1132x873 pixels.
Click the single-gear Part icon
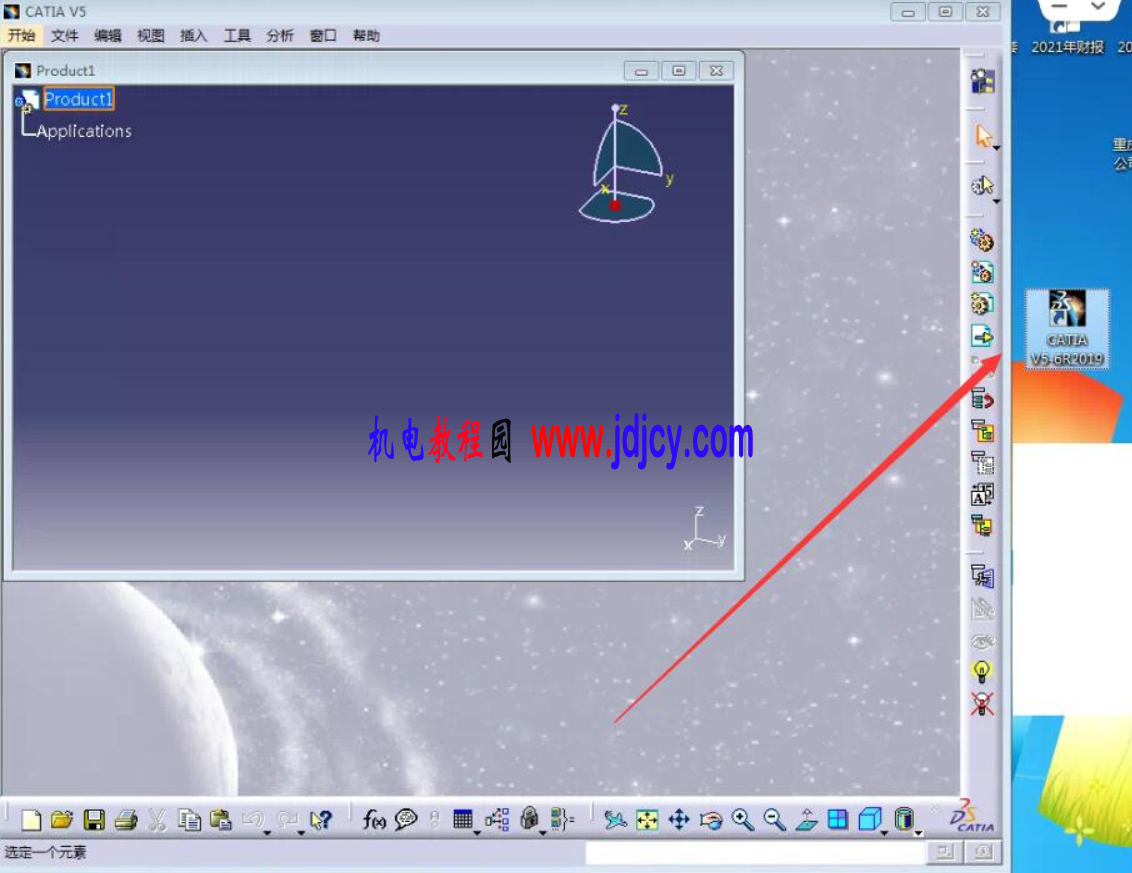[x=982, y=304]
